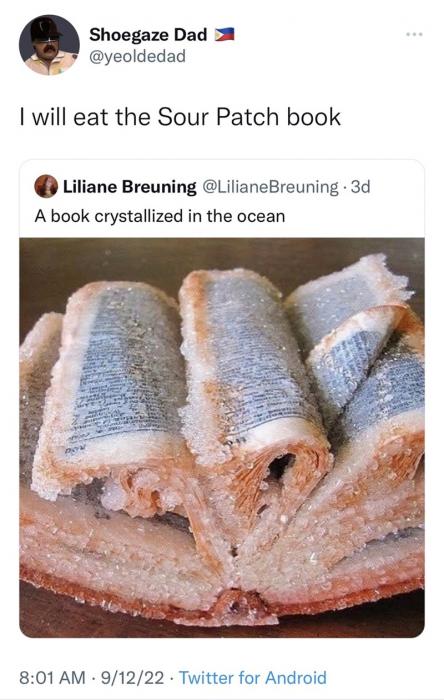444x700 pixels.
Task: Click the 8:01 AM tweet timestamp
Action: (x=52, y=678)
